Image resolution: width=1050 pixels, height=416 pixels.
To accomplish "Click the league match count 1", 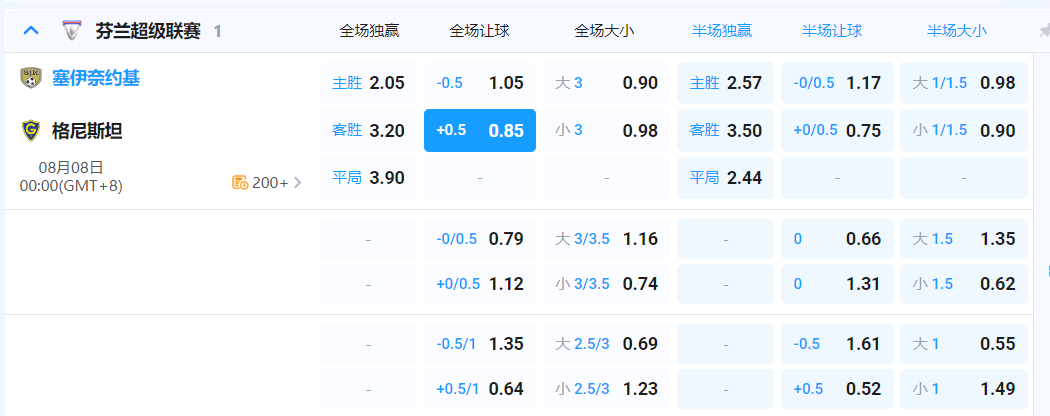I will coord(217,31).
